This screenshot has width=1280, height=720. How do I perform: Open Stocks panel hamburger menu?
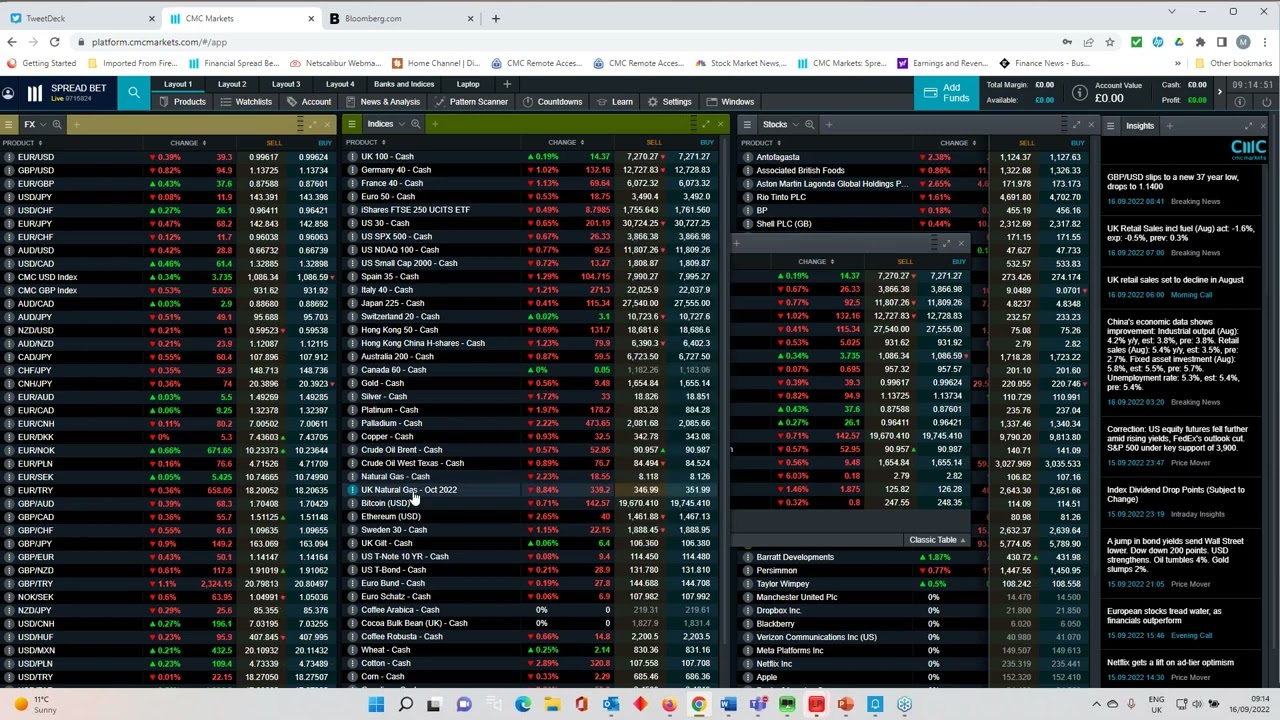(x=748, y=125)
